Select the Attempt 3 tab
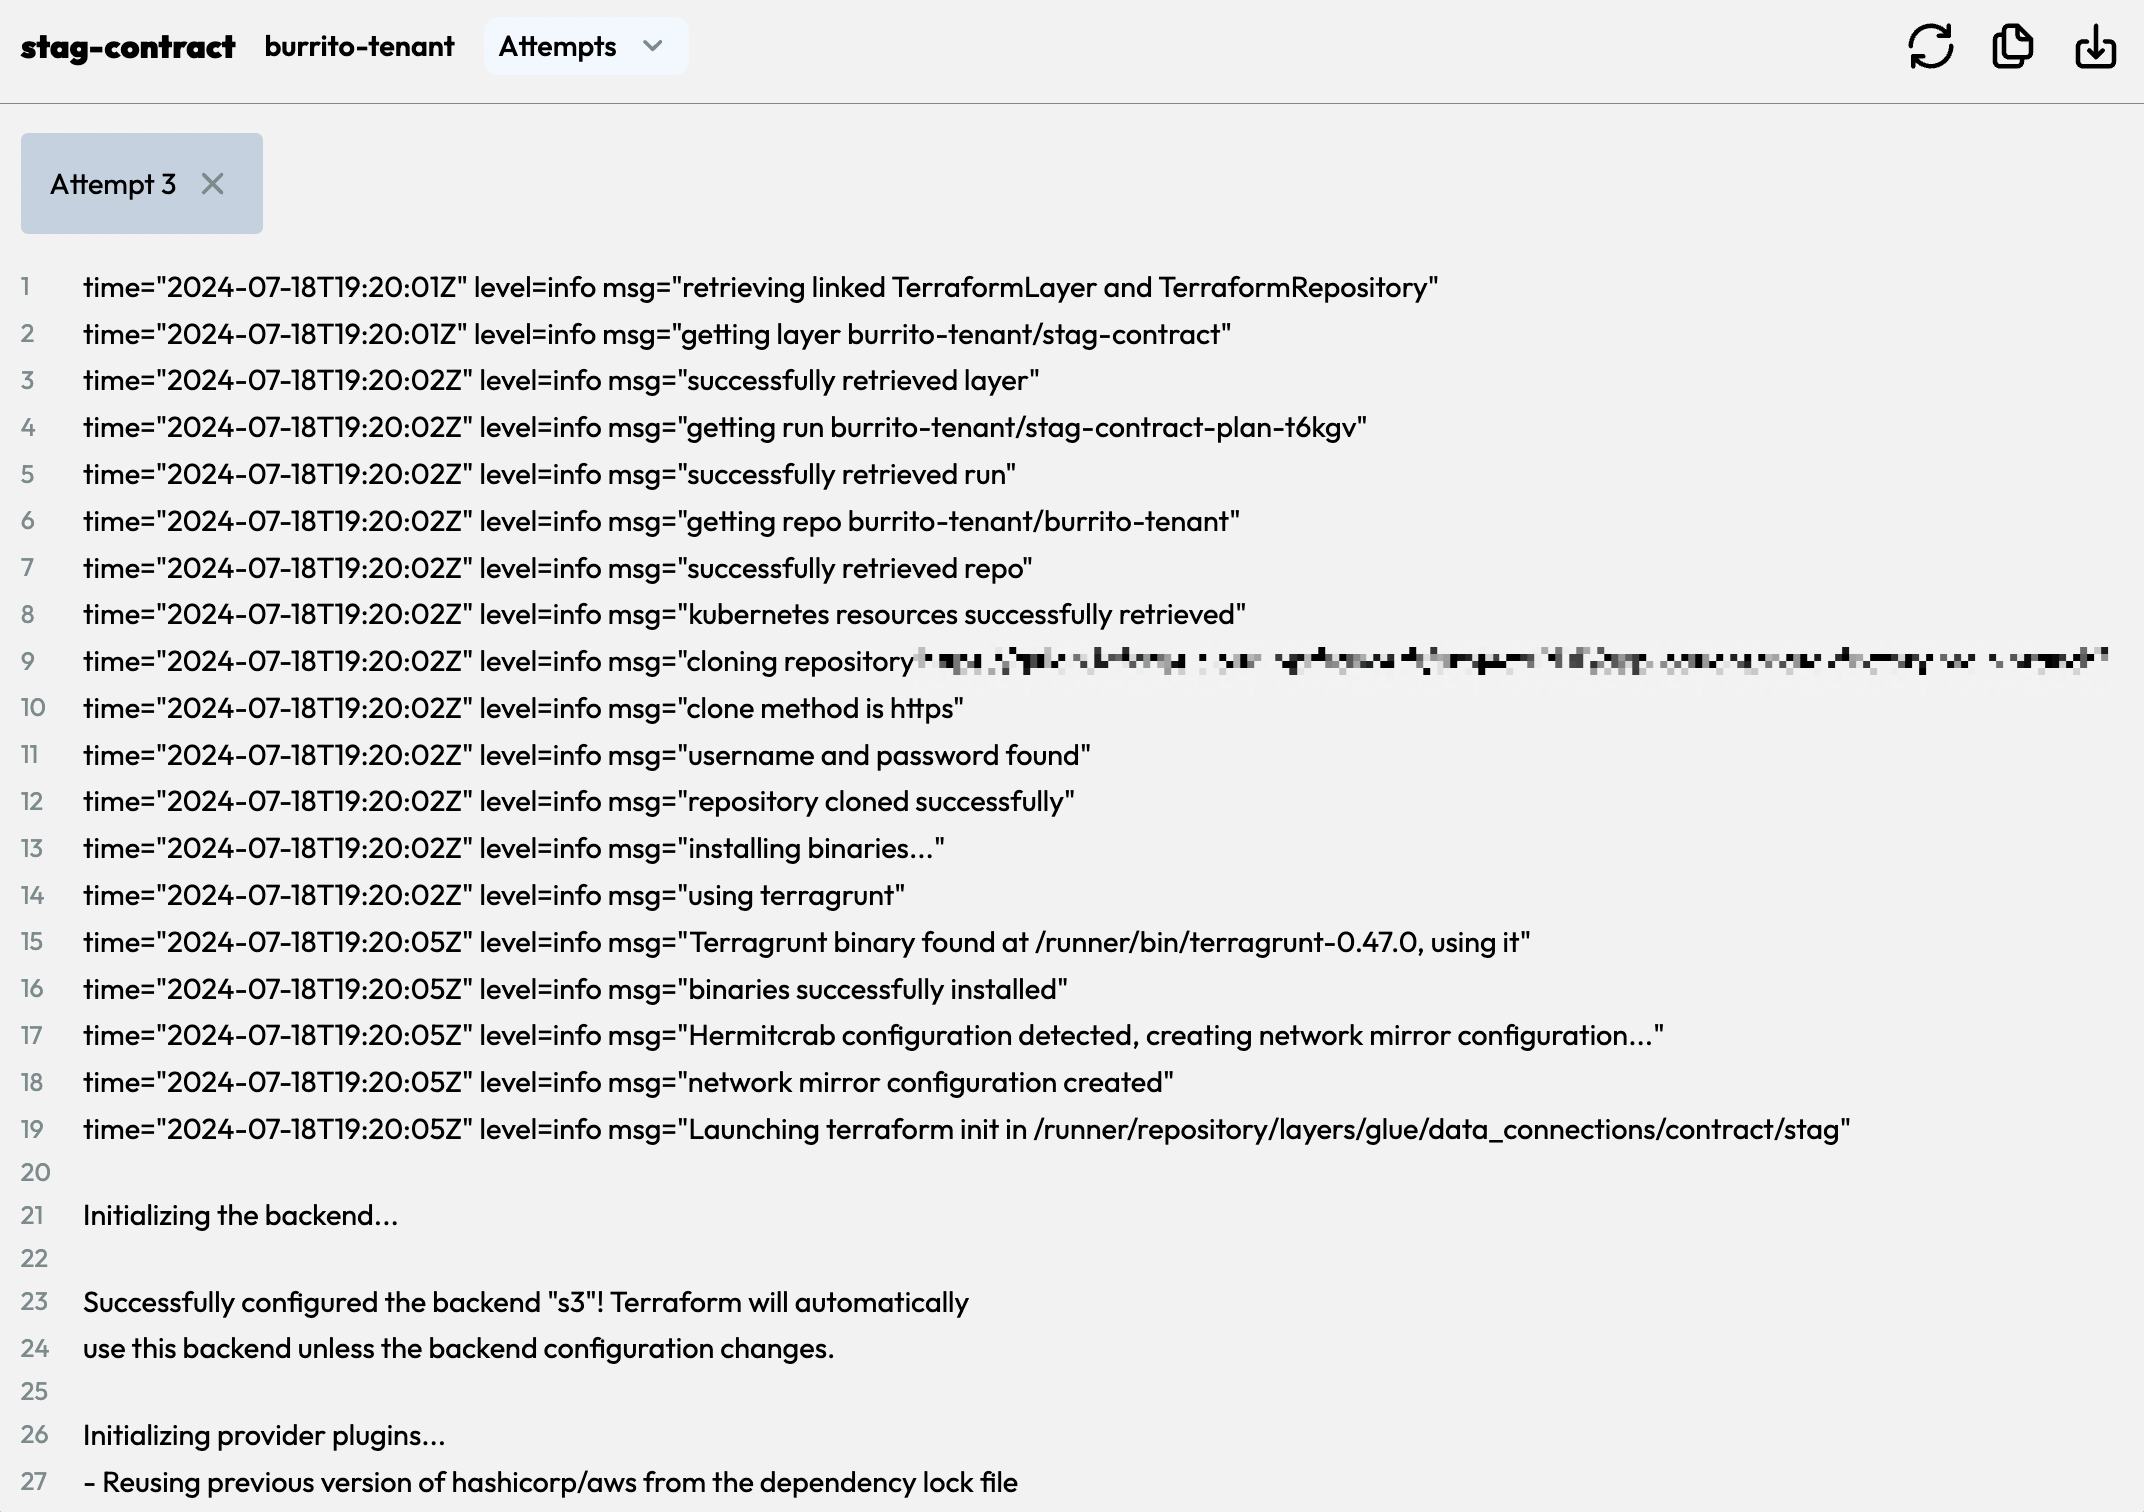Image resolution: width=2144 pixels, height=1512 pixels. 113,184
